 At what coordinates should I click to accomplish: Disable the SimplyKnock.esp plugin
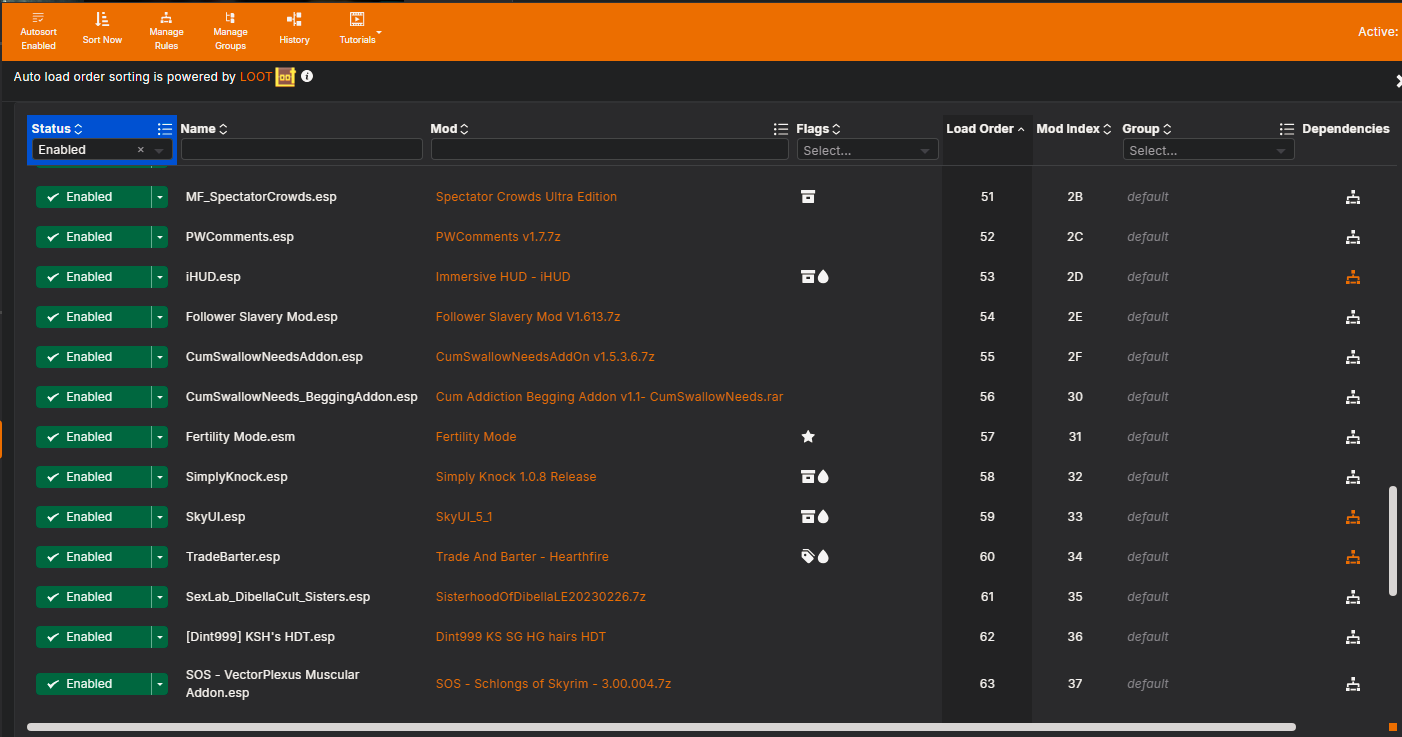(x=93, y=477)
